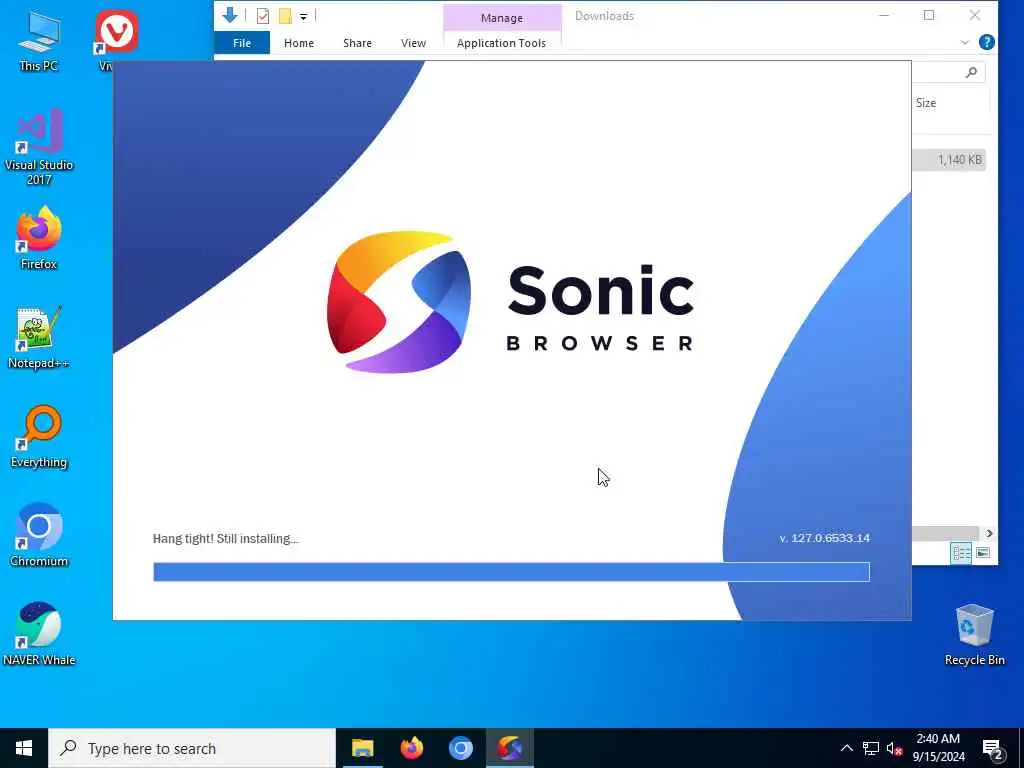Expand the Explorer ribbon chevron

[x=965, y=42]
